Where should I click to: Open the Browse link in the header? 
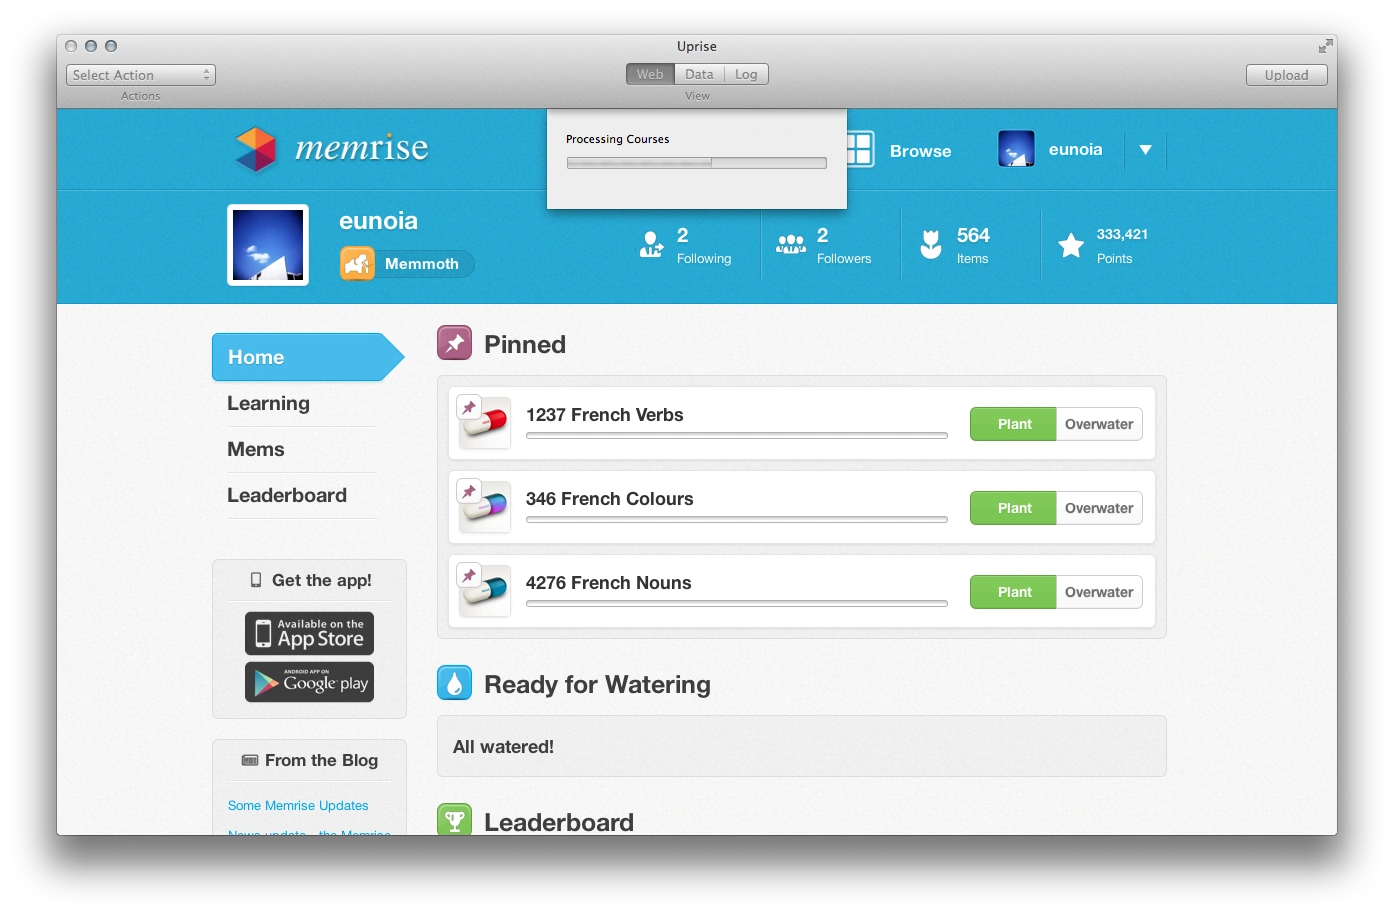(x=921, y=151)
